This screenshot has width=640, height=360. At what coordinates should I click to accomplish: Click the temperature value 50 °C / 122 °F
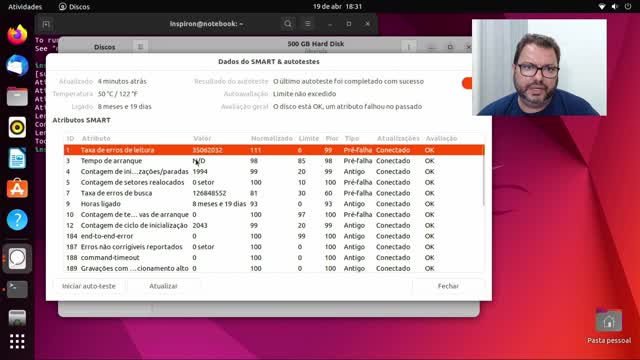[118, 94]
